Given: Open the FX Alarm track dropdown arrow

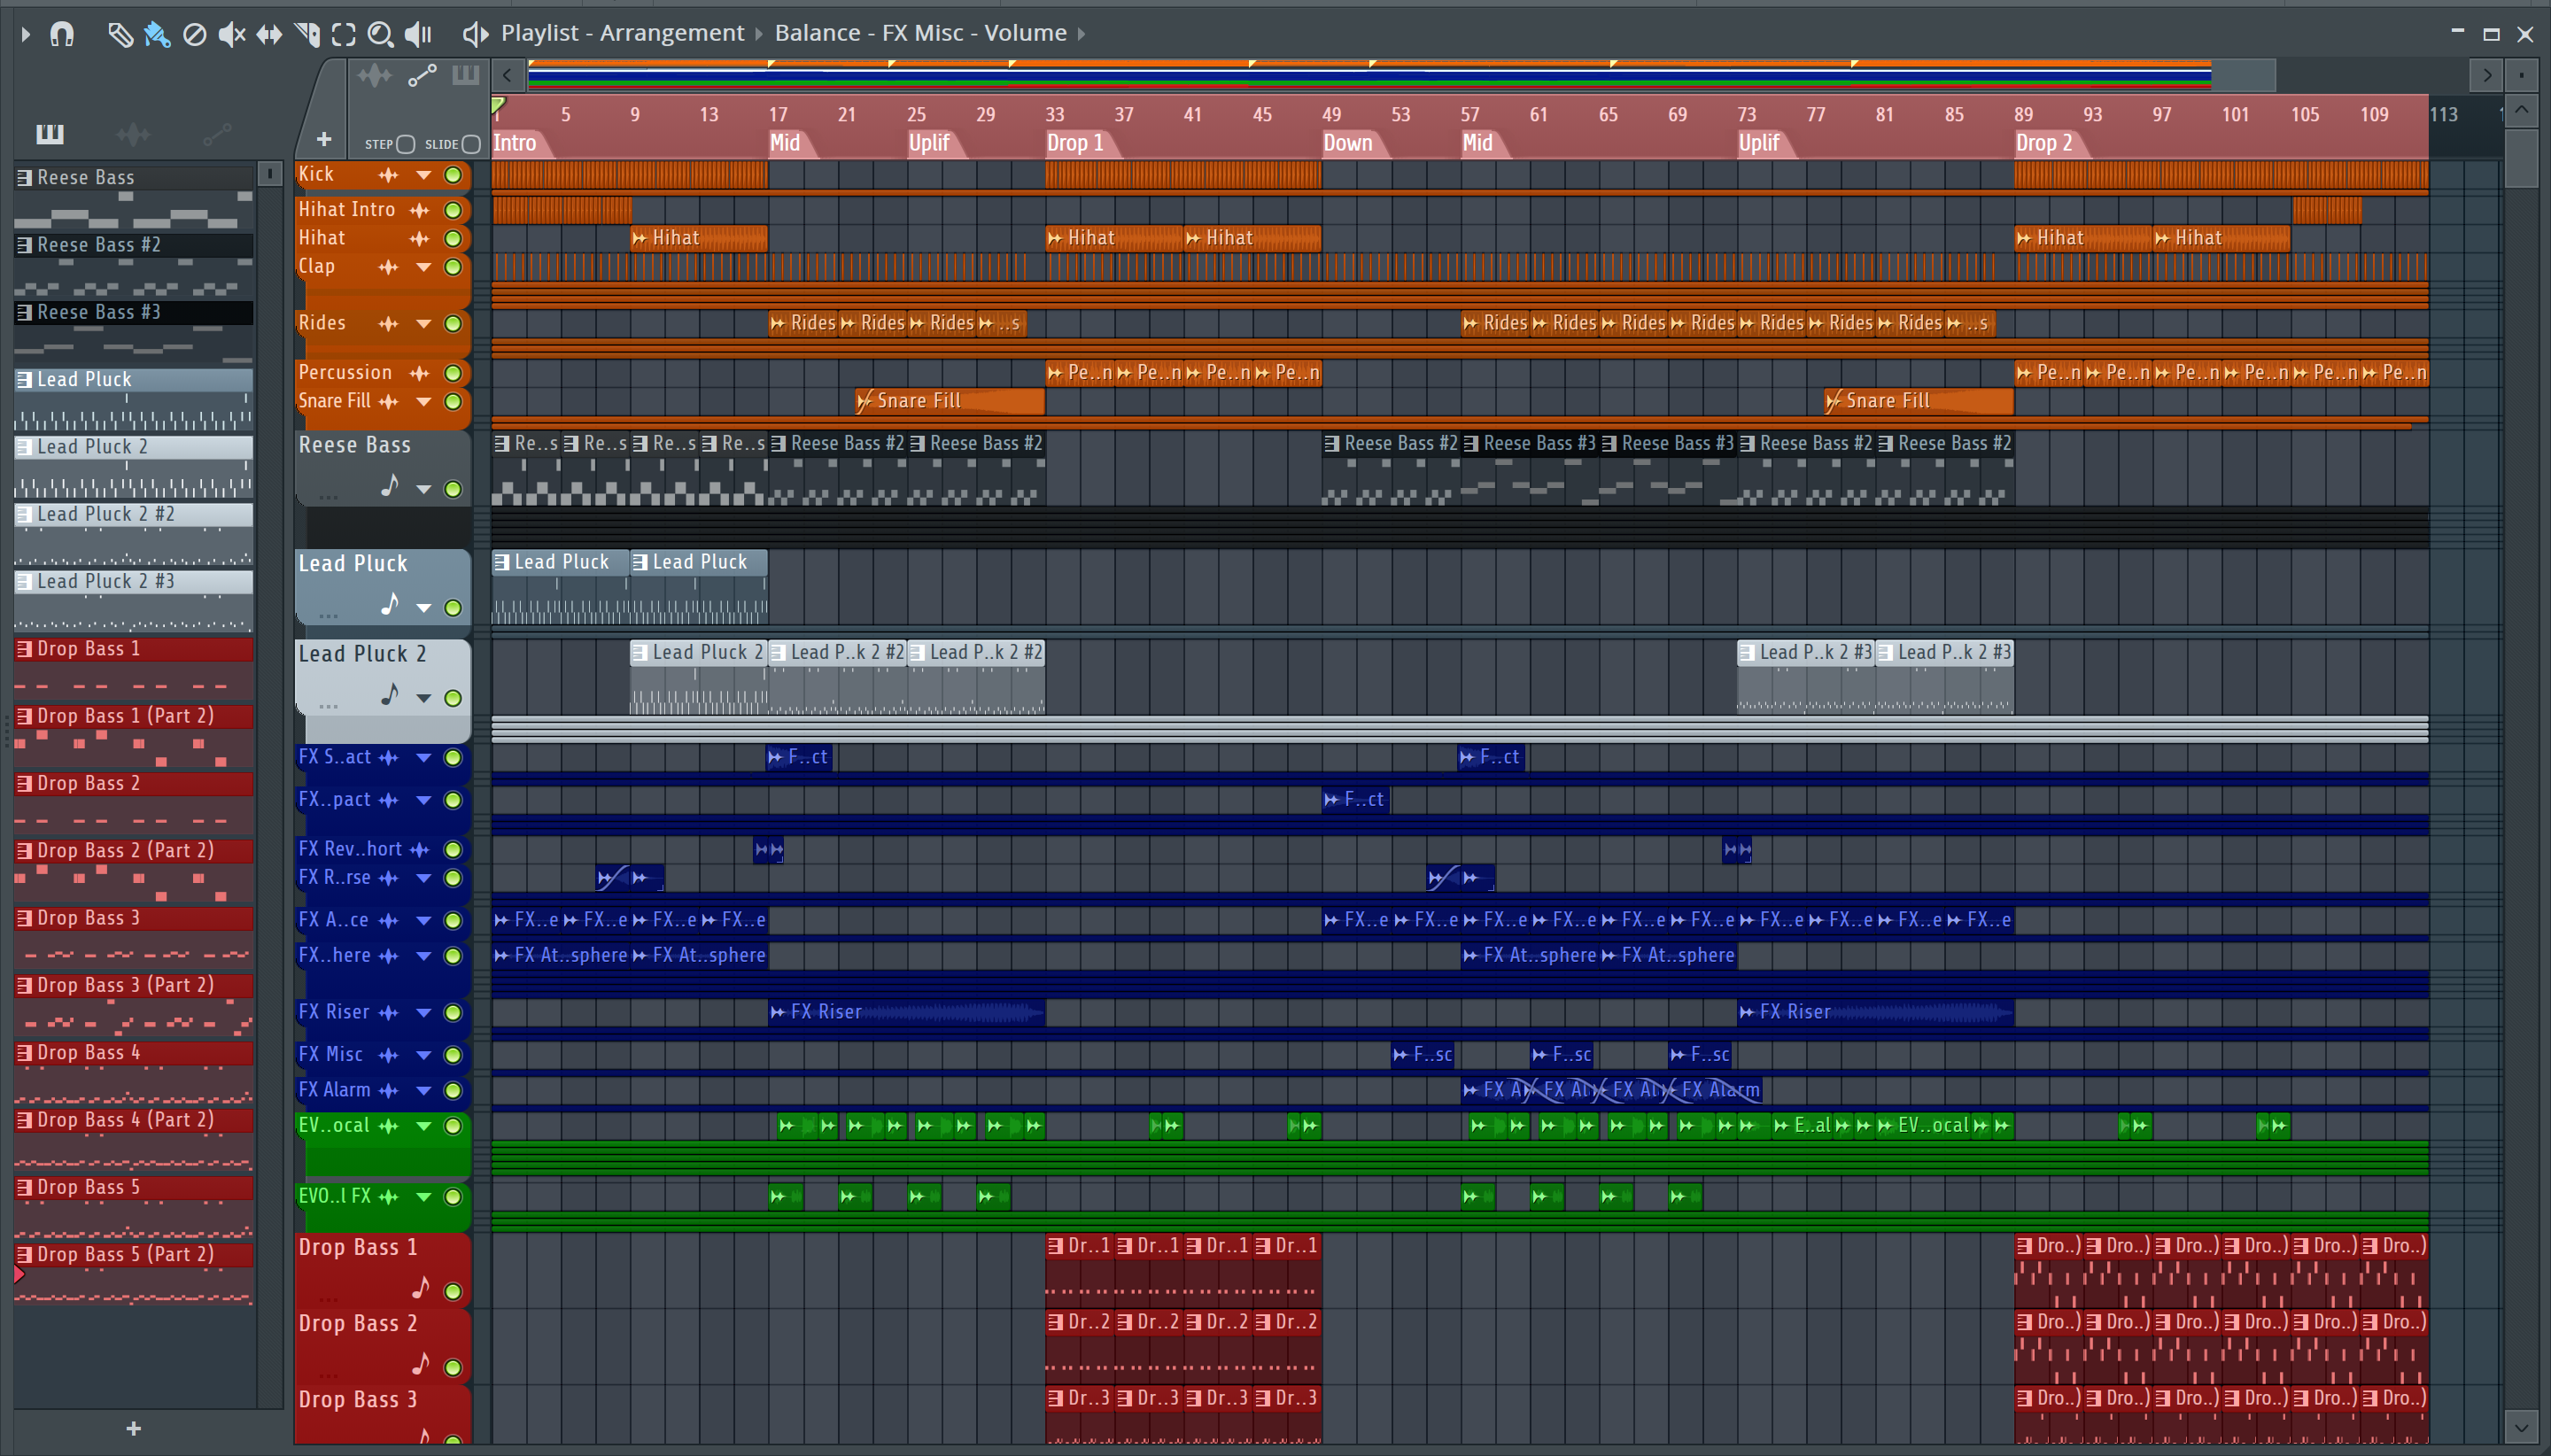Looking at the screenshot, I should (x=424, y=1091).
